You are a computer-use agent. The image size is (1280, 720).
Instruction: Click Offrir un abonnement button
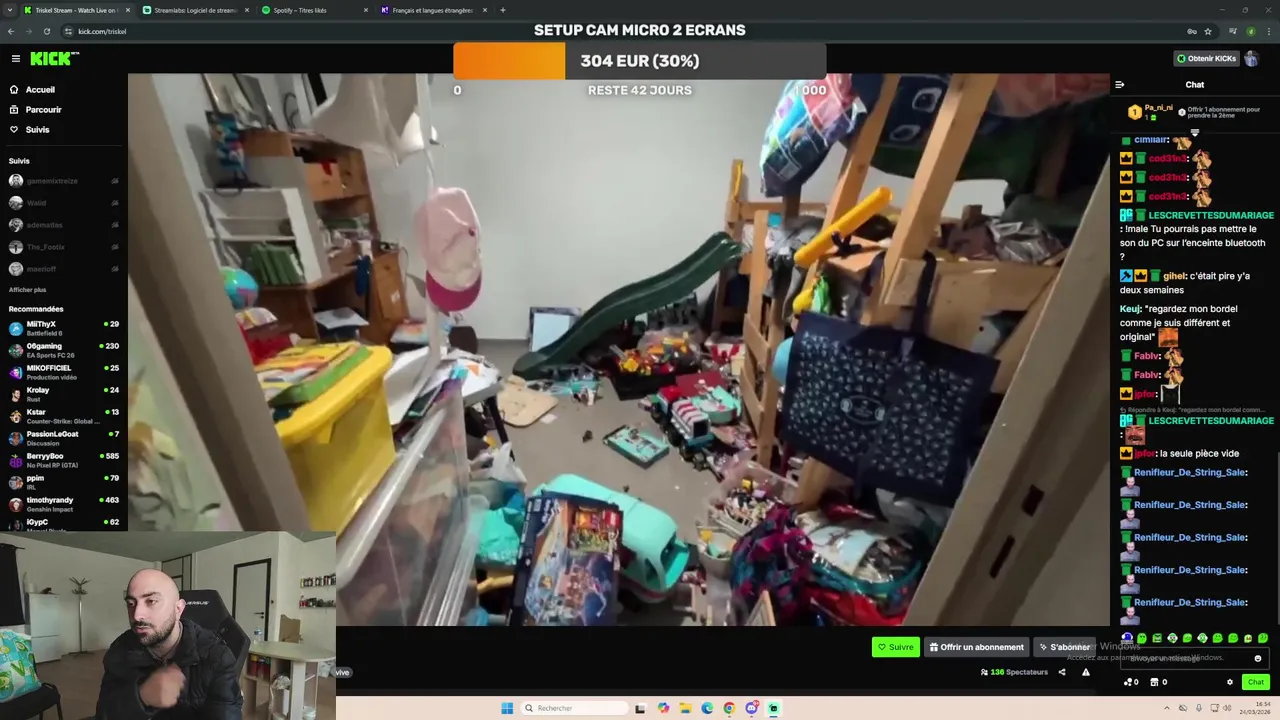pos(976,647)
